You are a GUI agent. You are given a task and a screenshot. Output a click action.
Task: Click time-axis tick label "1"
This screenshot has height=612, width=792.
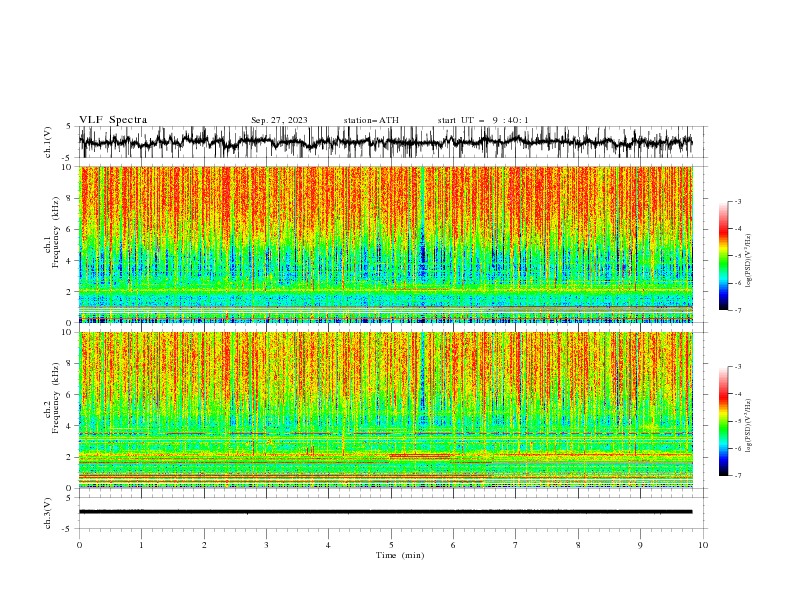[141, 545]
